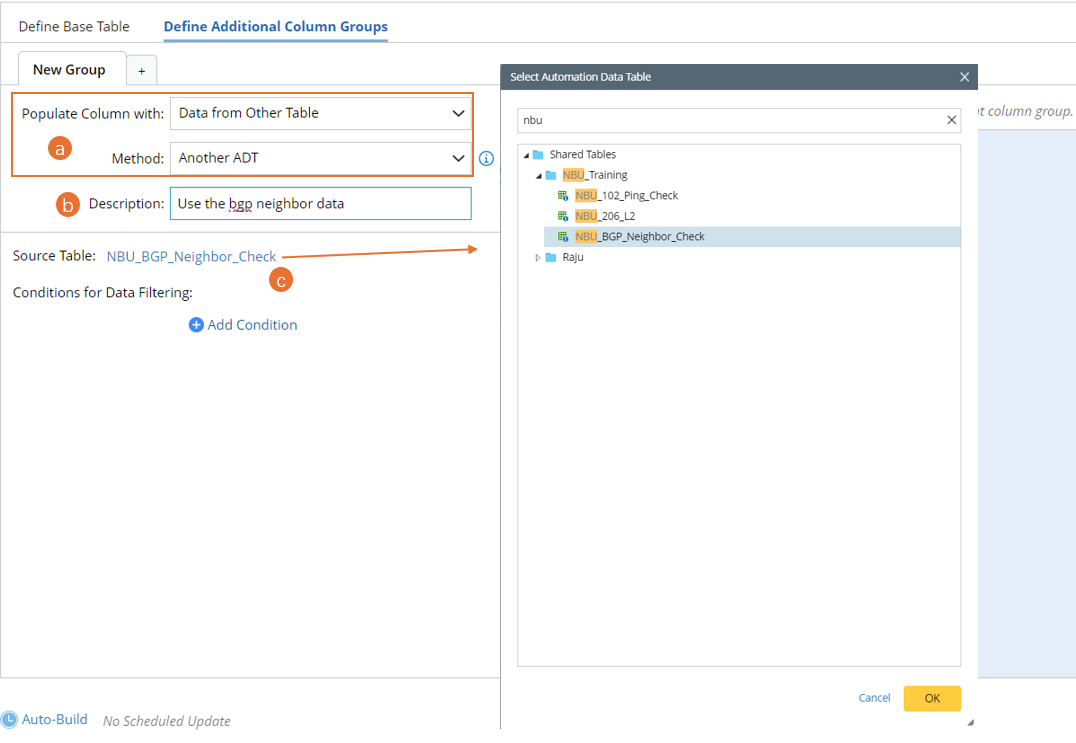Click the Auto-Build clock icon
Screen dimensions: 1076x743
click(9, 719)
